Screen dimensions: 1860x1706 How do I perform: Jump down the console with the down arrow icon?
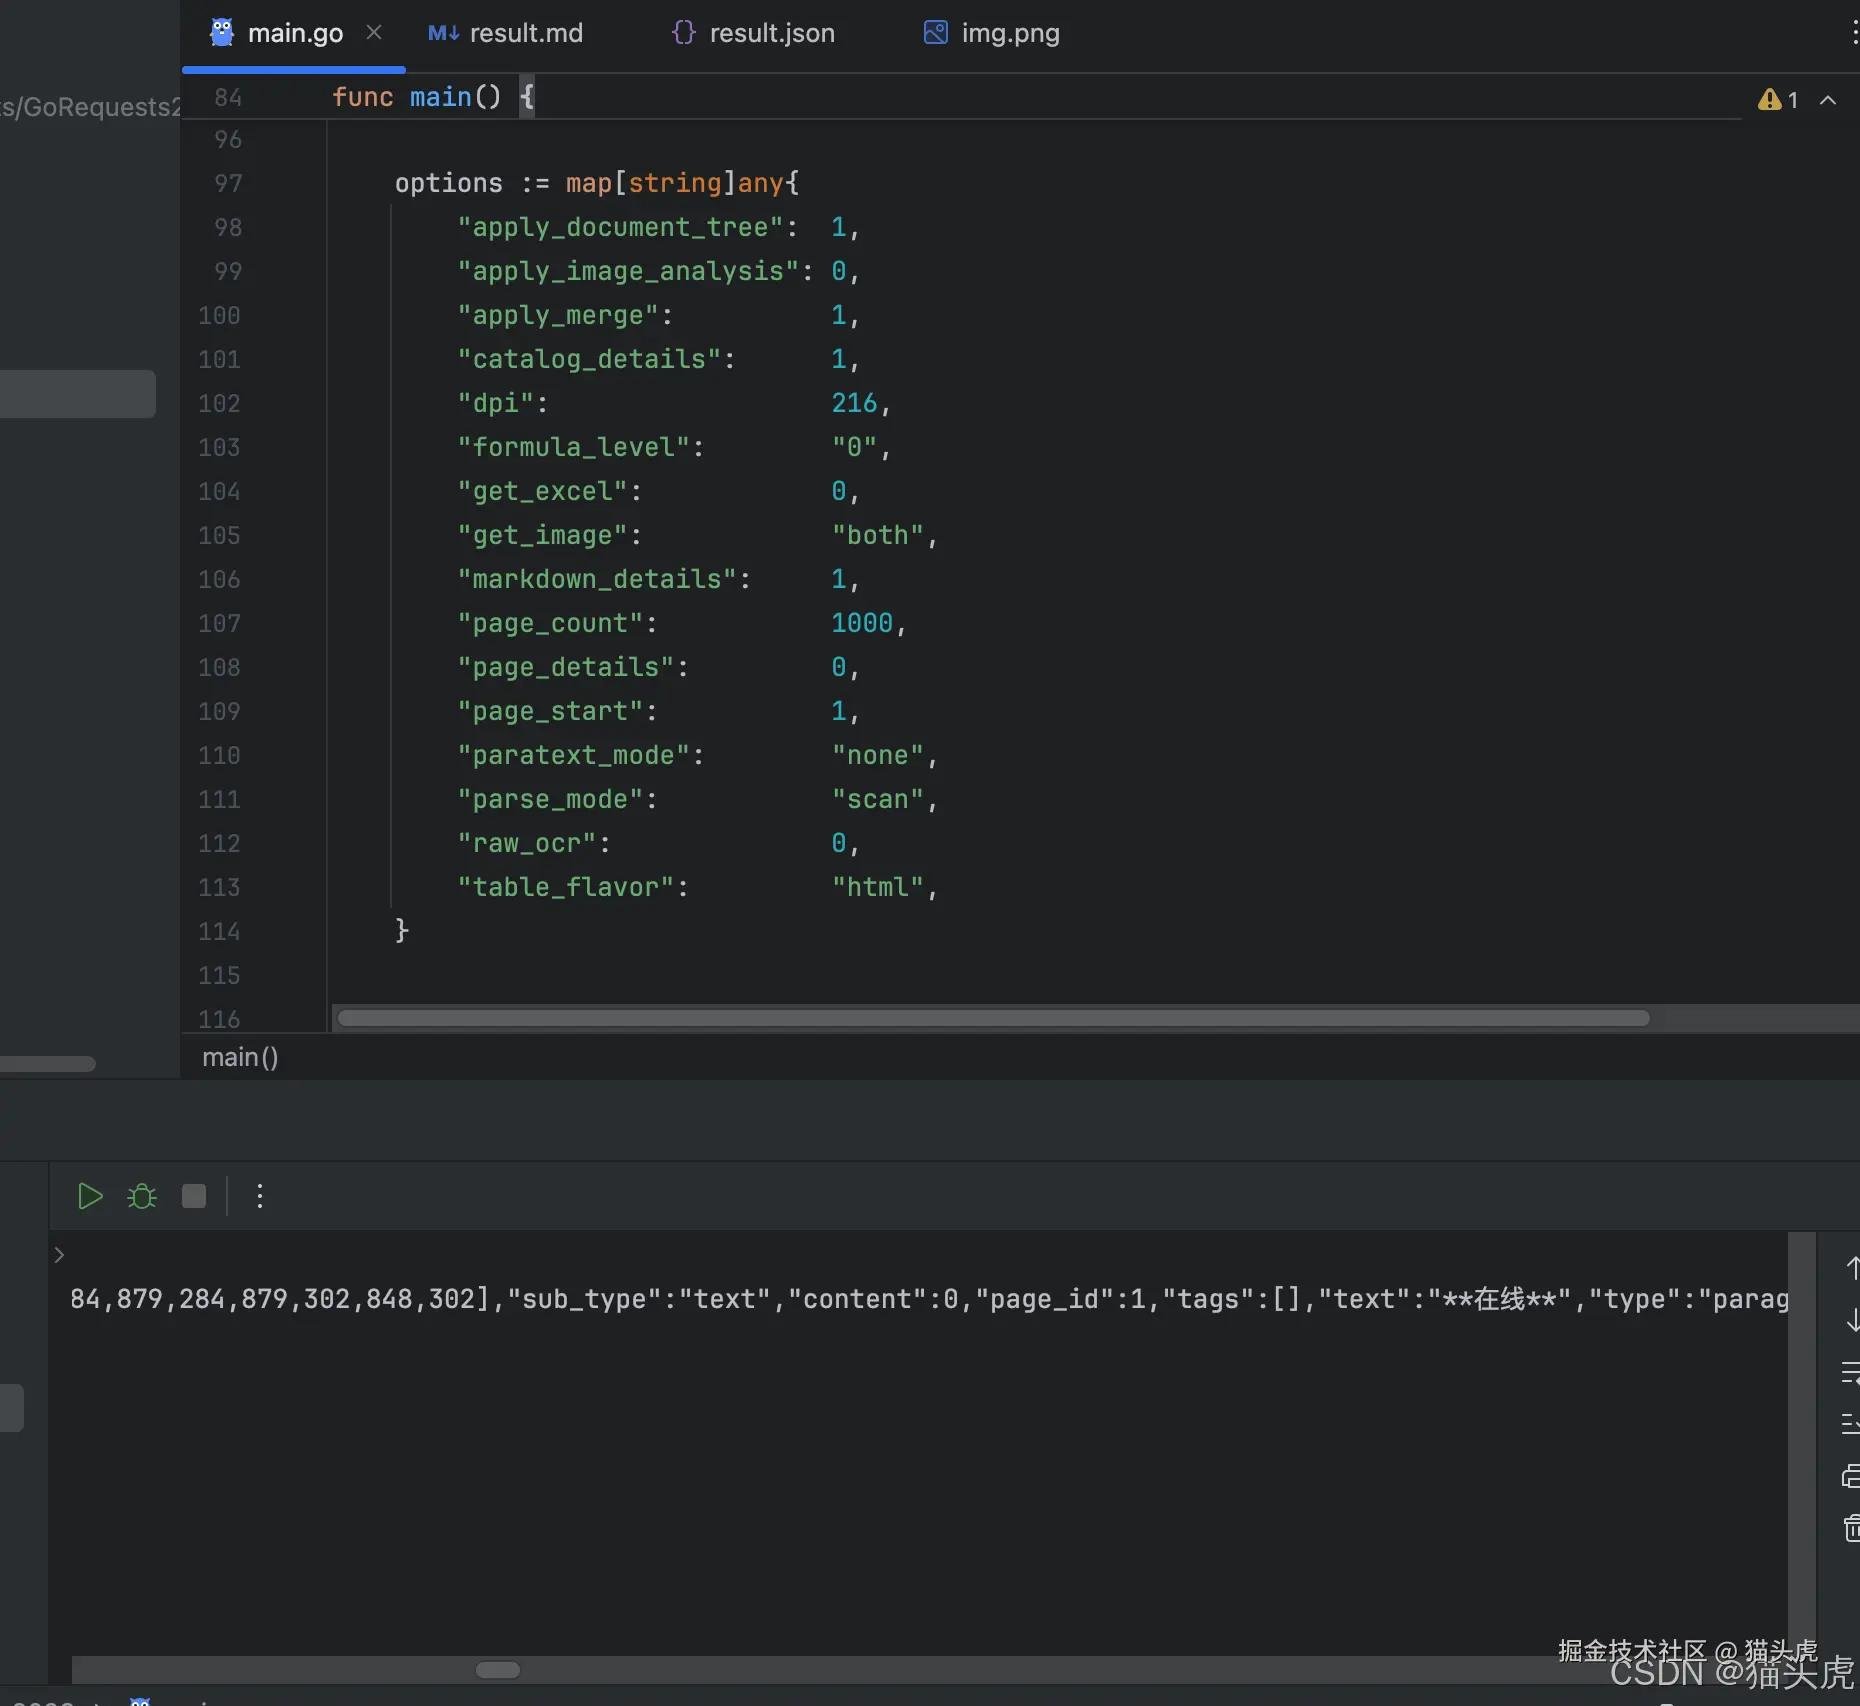click(1852, 1320)
